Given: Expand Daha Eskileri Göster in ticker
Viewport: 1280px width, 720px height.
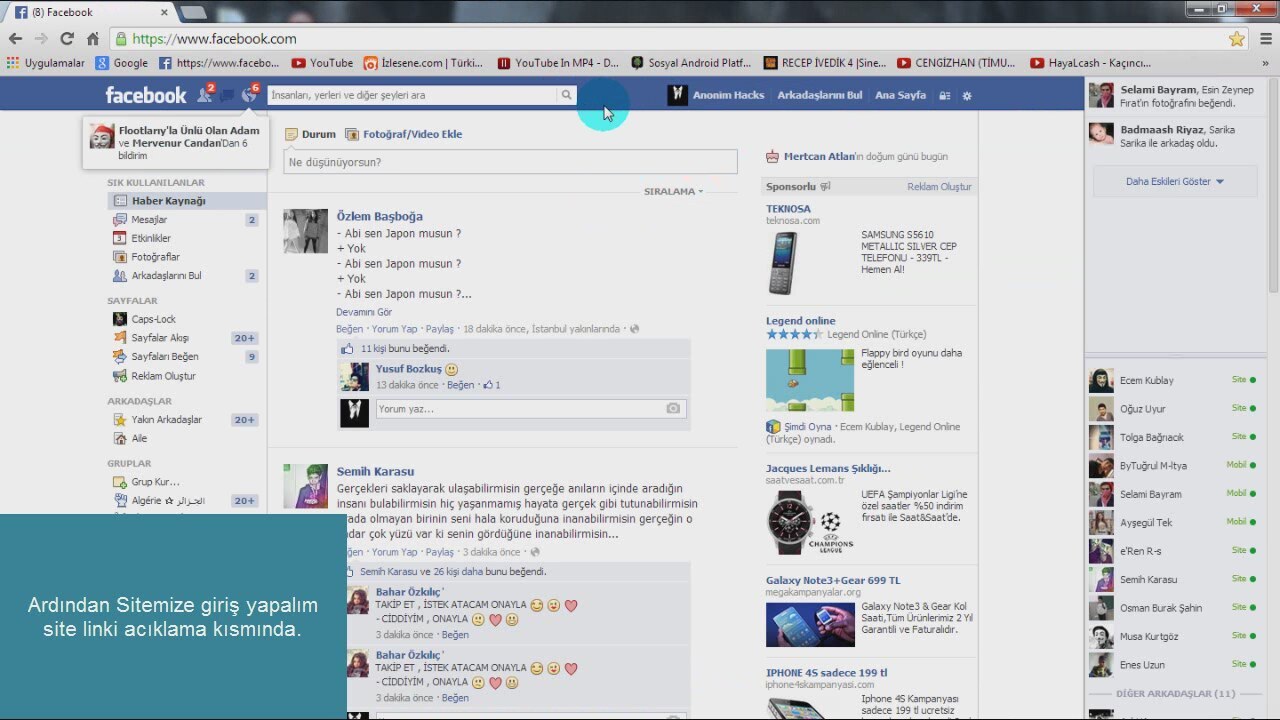Looking at the screenshot, I should pyautogui.click(x=1175, y=182).
